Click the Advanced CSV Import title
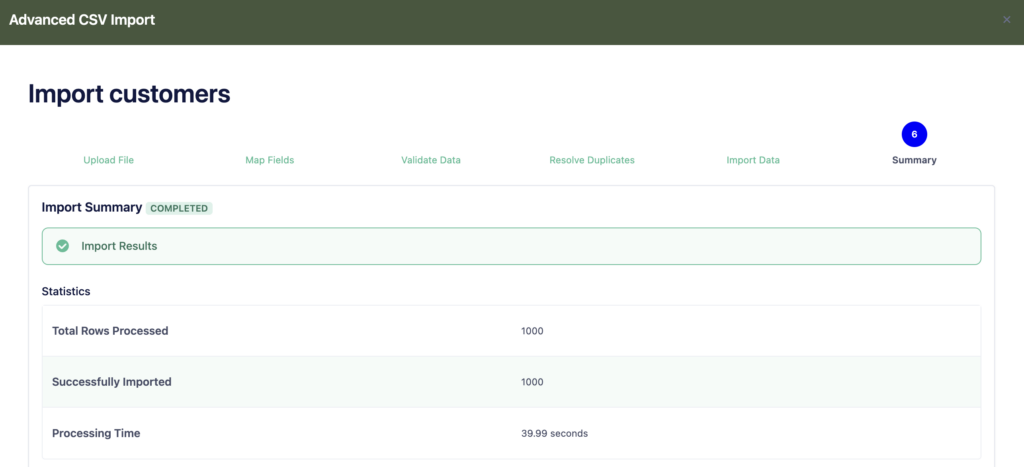1024x467 pixels. [x=82, y=20]
